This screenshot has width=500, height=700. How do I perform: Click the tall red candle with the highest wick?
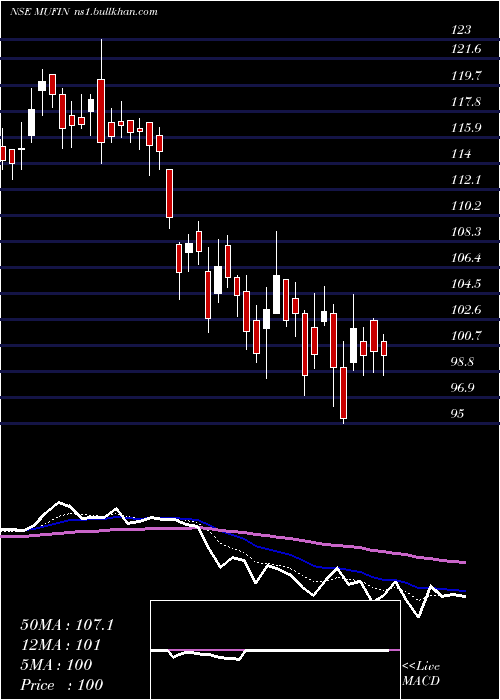101,111
